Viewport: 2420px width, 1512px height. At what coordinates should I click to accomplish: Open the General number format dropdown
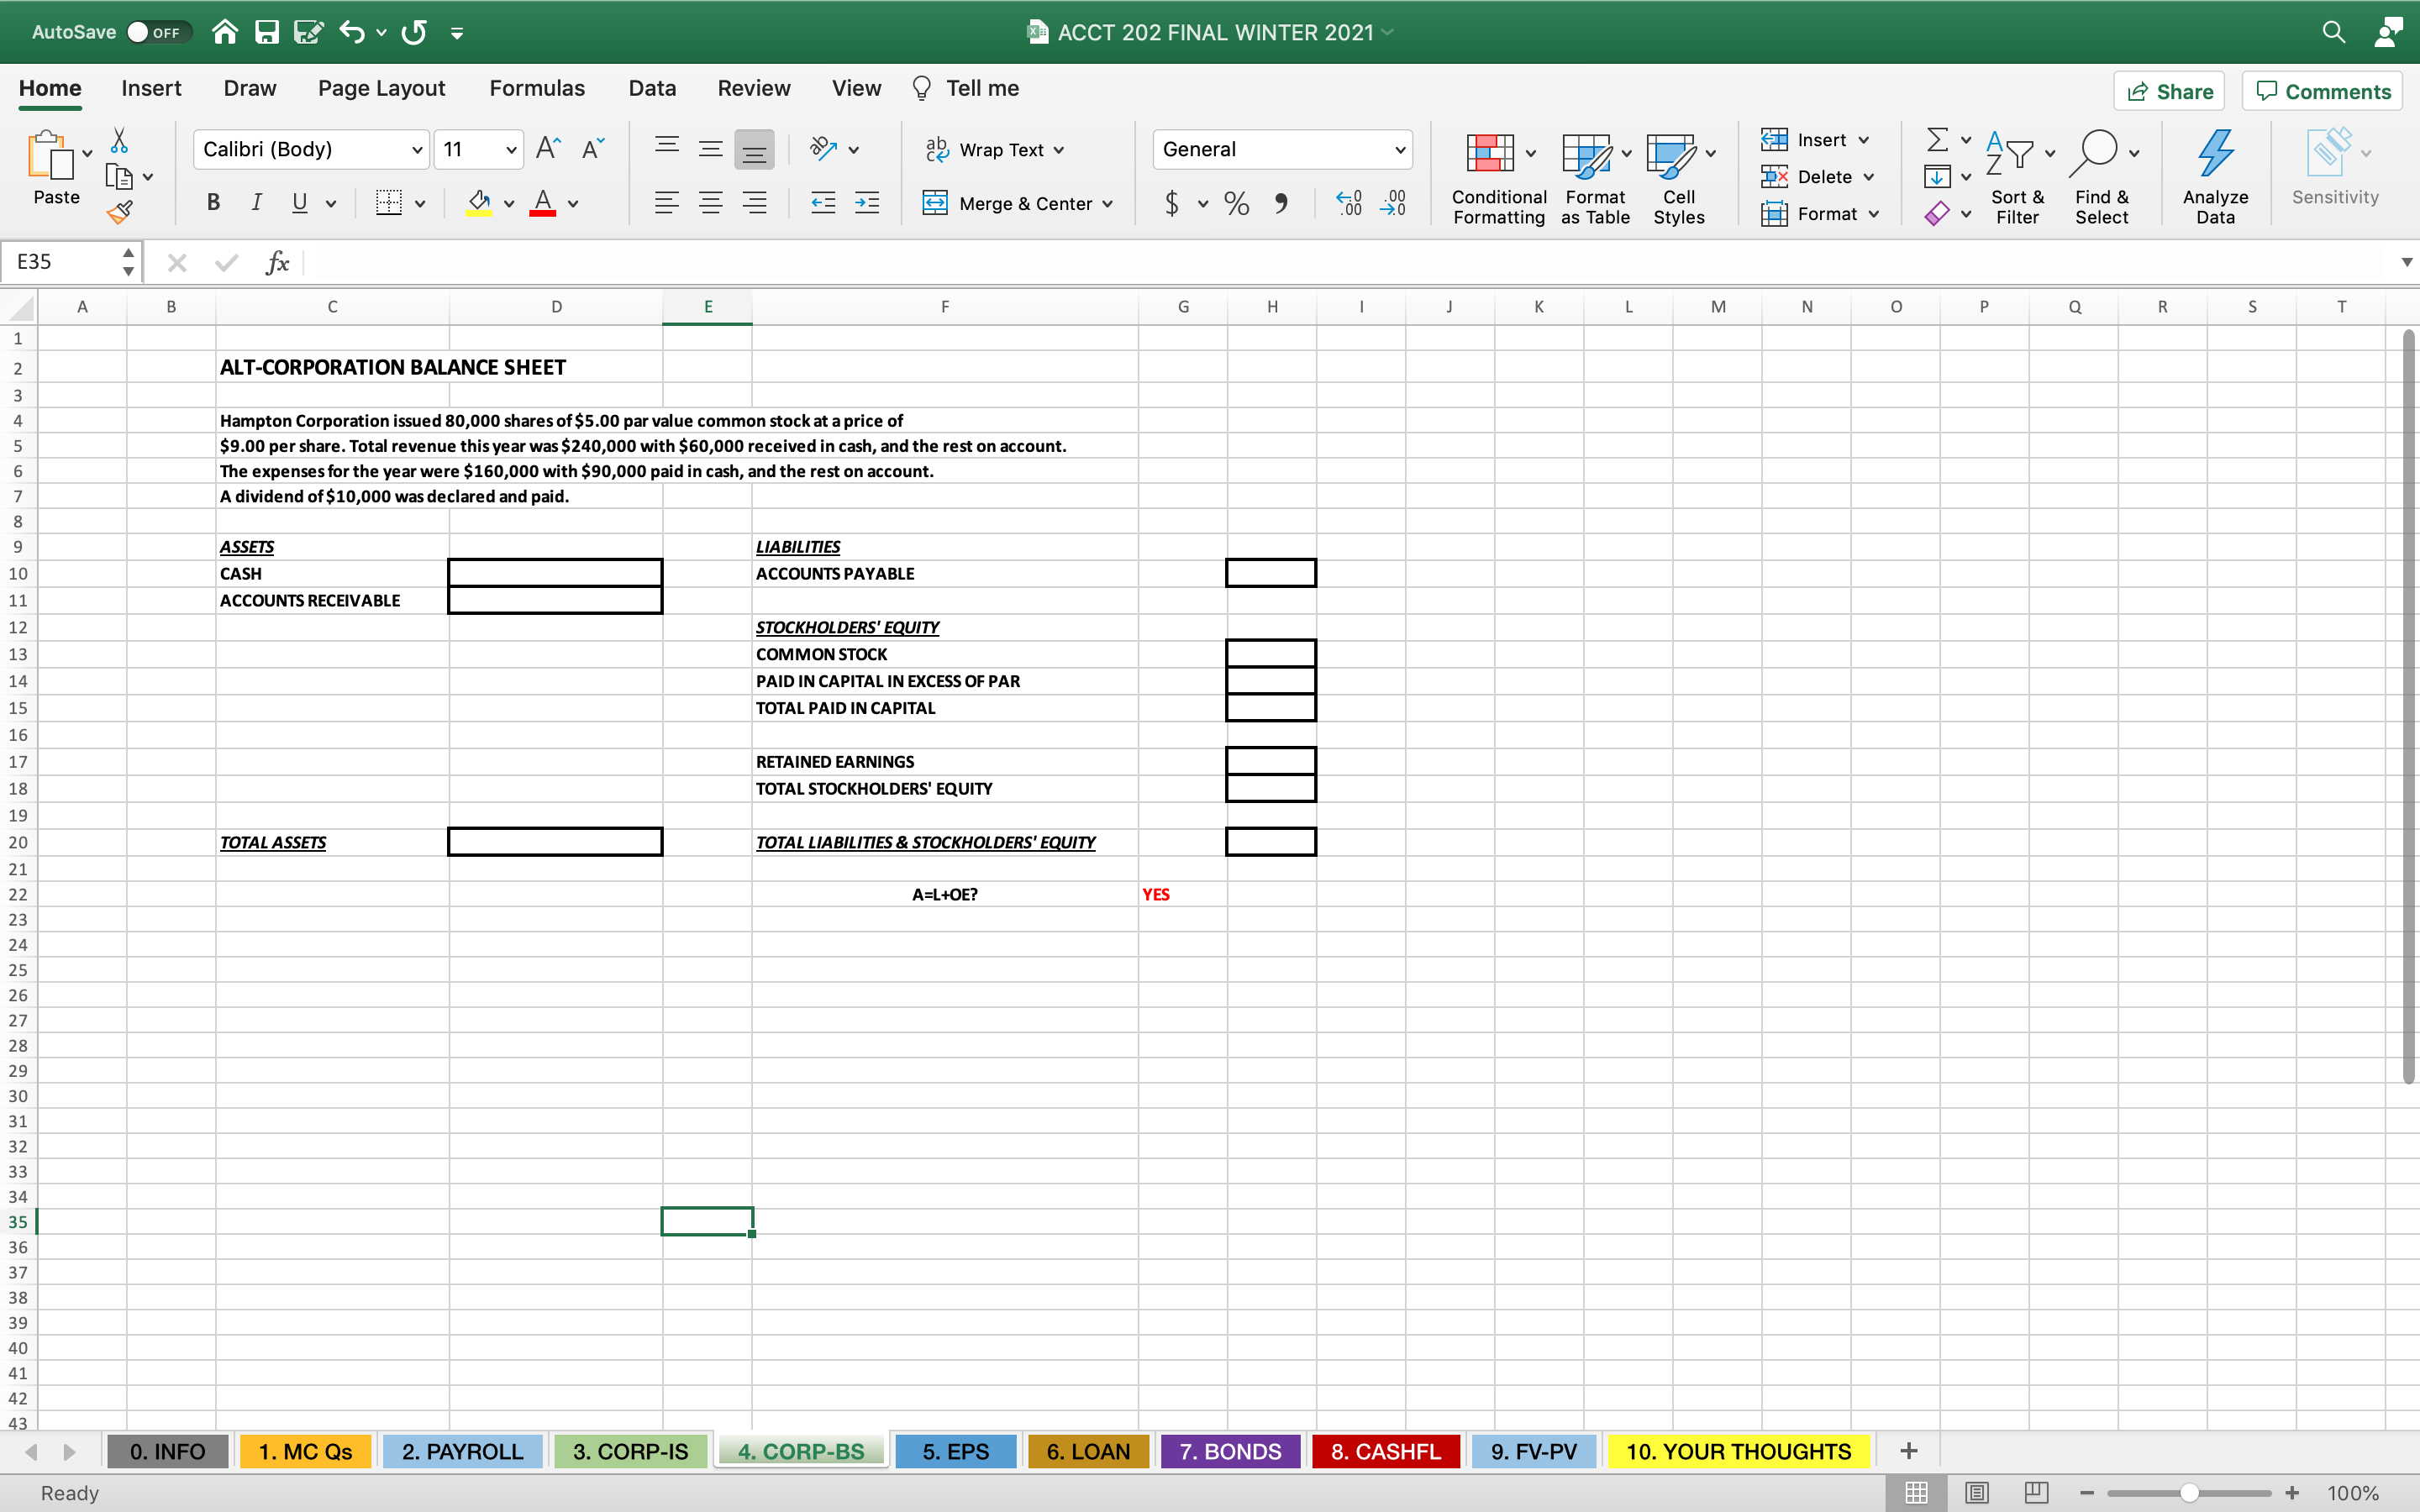pyautogui.click(x=1399, y=150)
